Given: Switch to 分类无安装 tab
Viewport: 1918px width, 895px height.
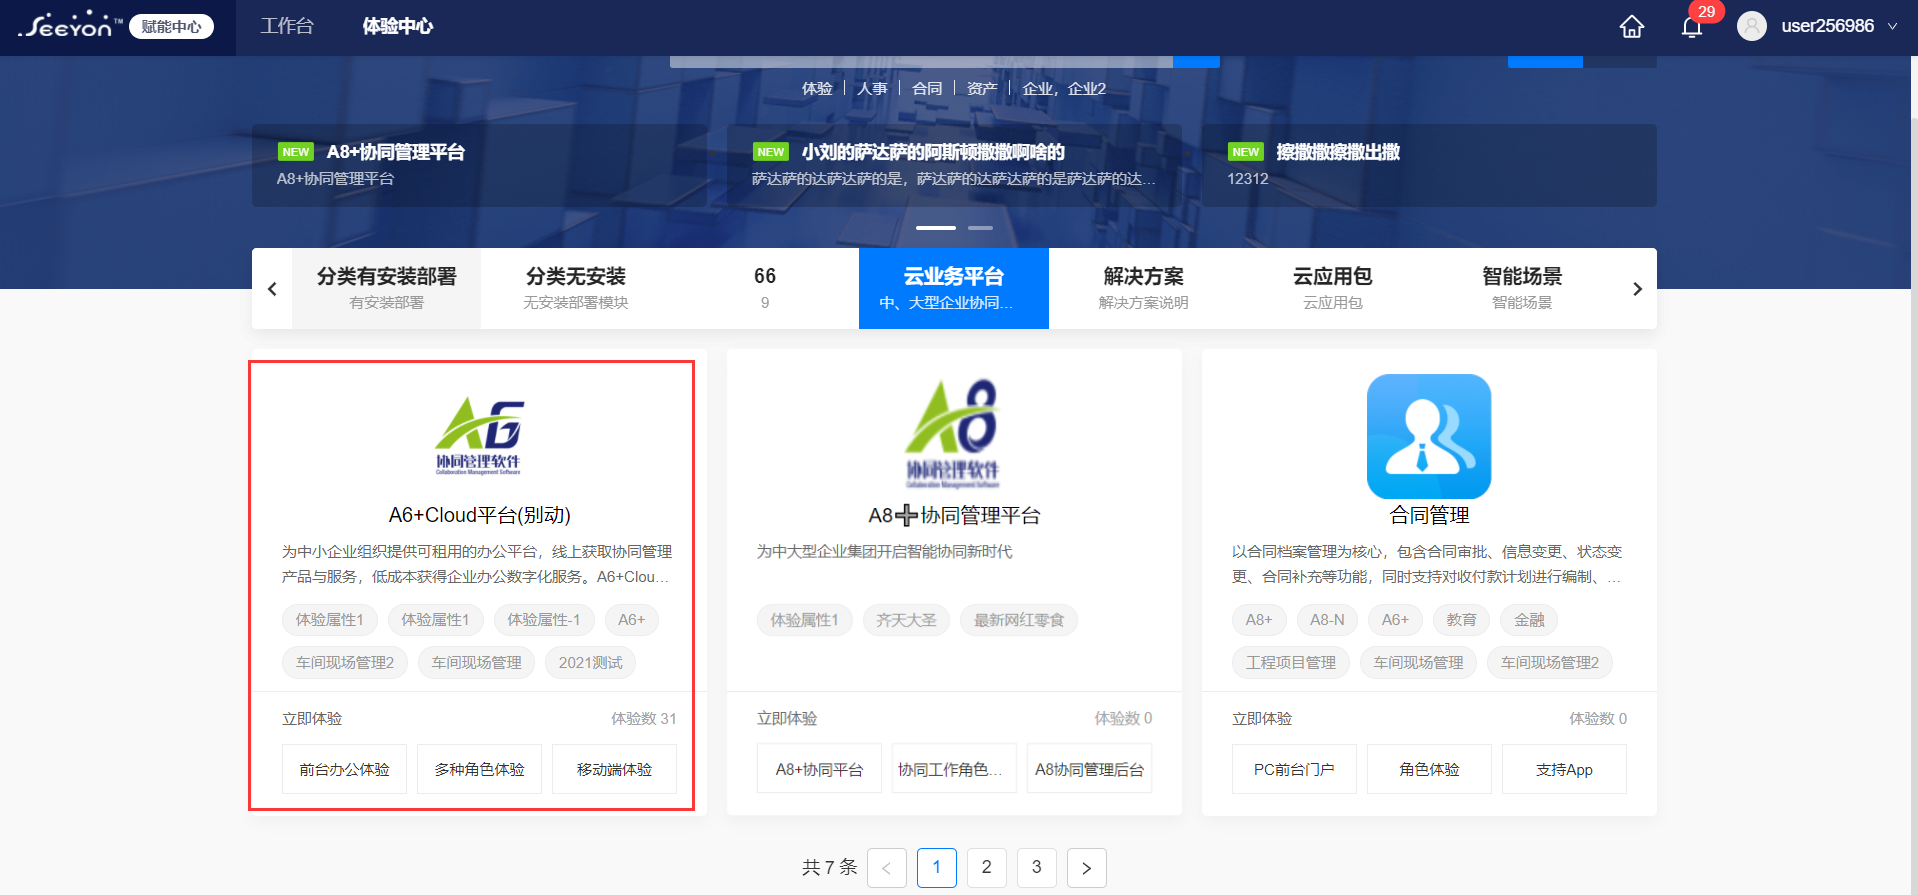Looking at the screenshot, I should 575,288.
